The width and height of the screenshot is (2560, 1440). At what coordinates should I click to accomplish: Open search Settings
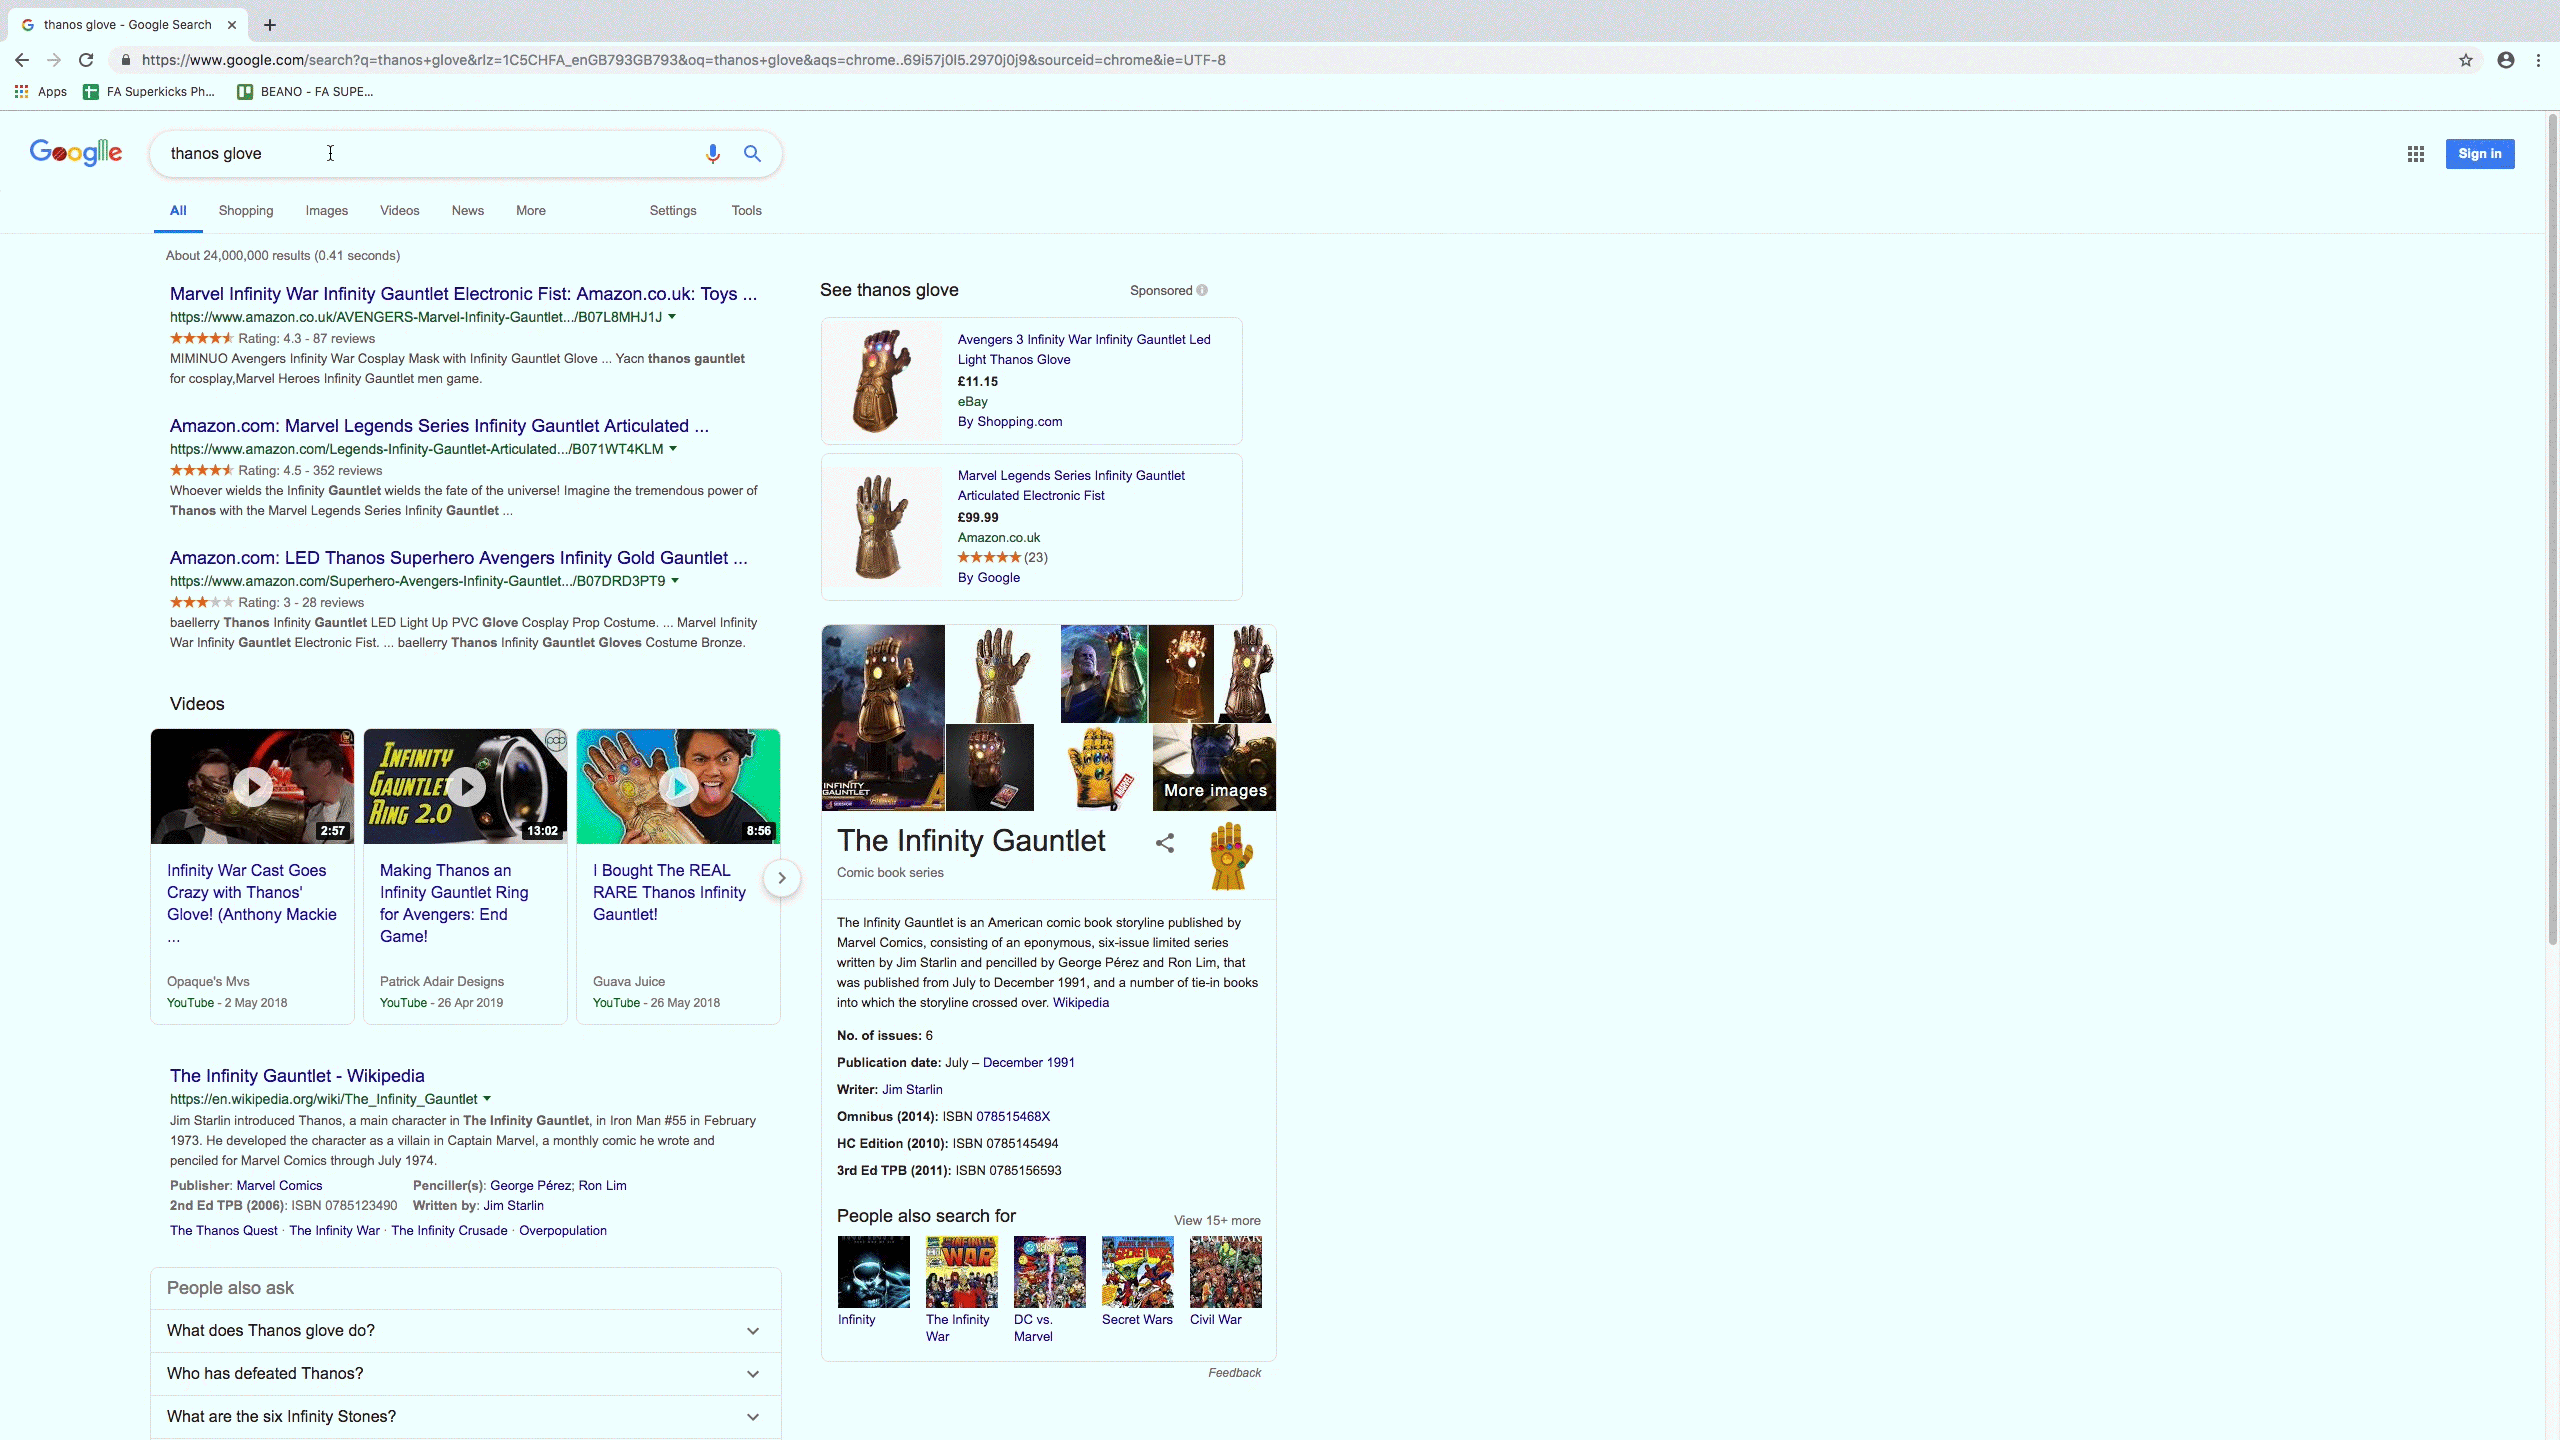tap(673, 211)
